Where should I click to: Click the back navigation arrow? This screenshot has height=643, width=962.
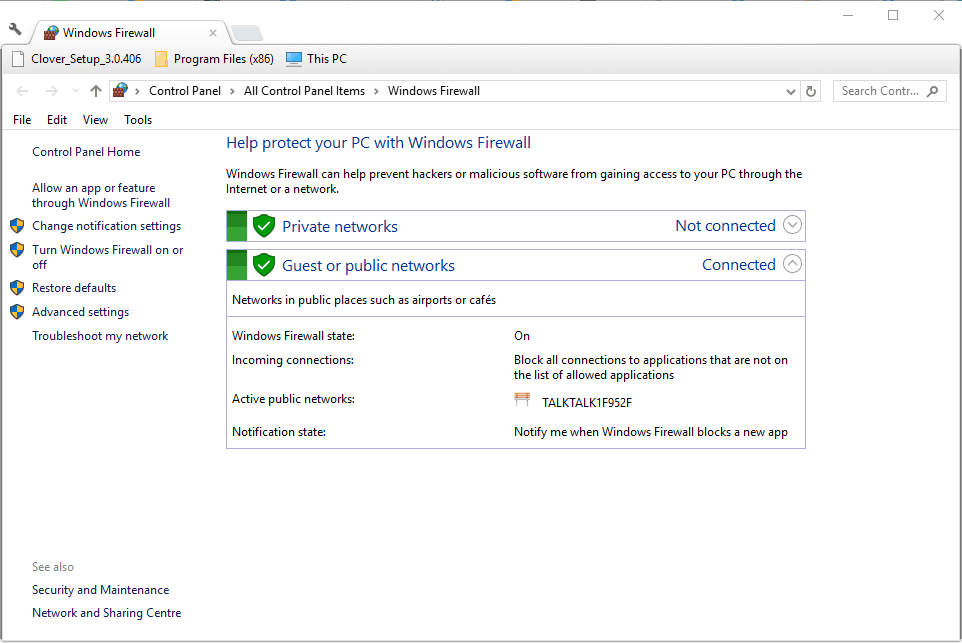tap(22, 91)
